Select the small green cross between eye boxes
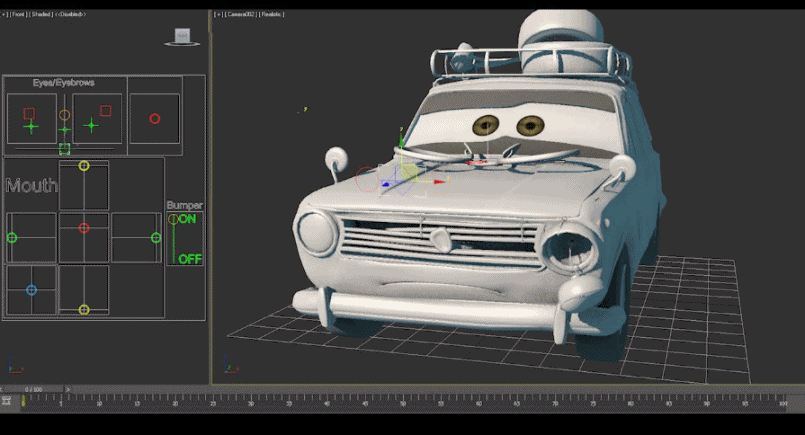 pyautogui.click(x=64, y=130)
